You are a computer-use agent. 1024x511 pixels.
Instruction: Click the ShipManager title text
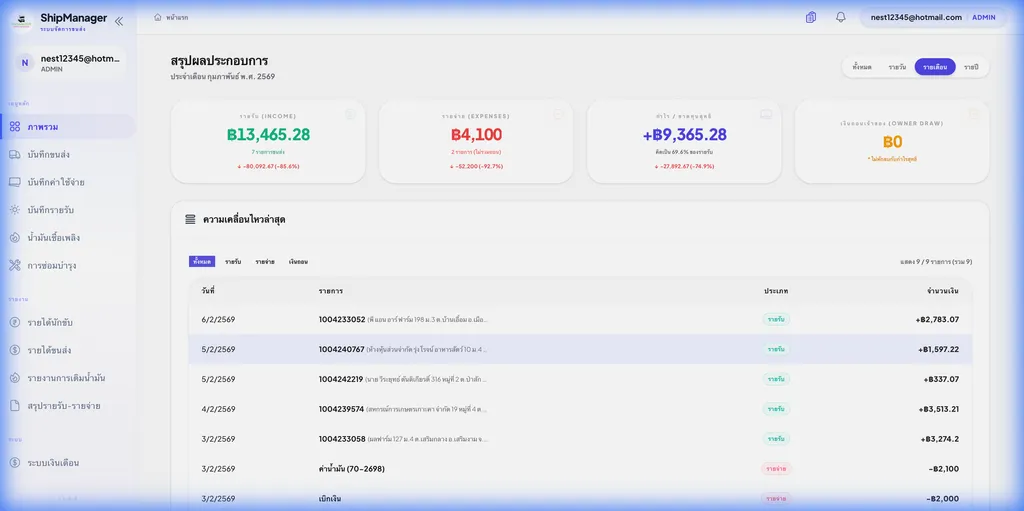pyautogui.click(x=73, y=18)
